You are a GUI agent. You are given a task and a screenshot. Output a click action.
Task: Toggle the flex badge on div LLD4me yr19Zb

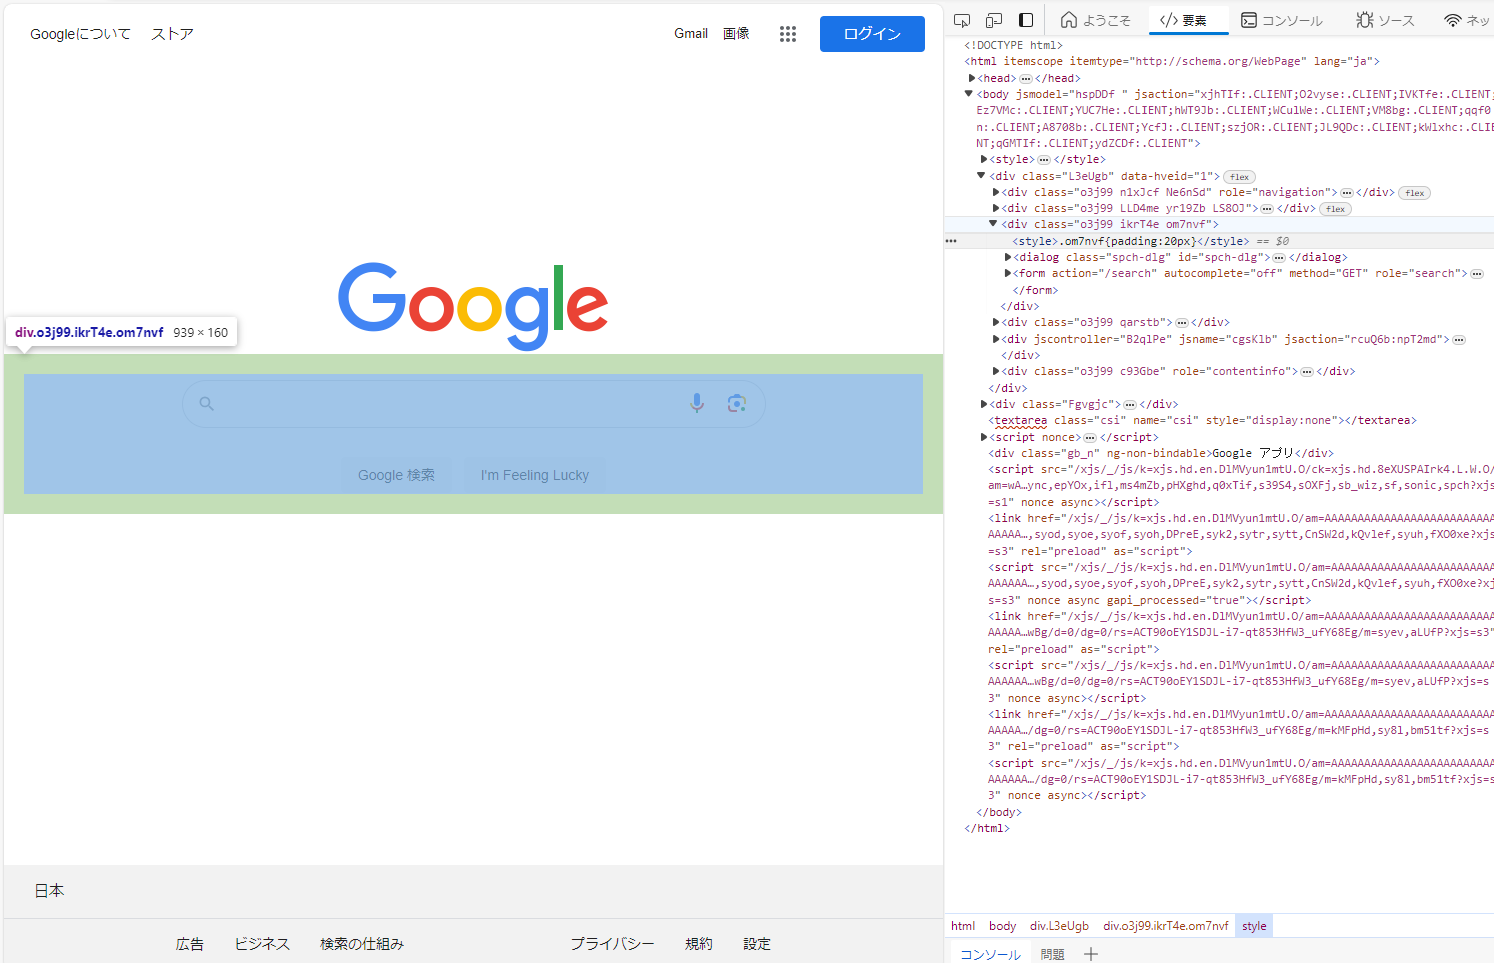click(x=1335, y=209)
